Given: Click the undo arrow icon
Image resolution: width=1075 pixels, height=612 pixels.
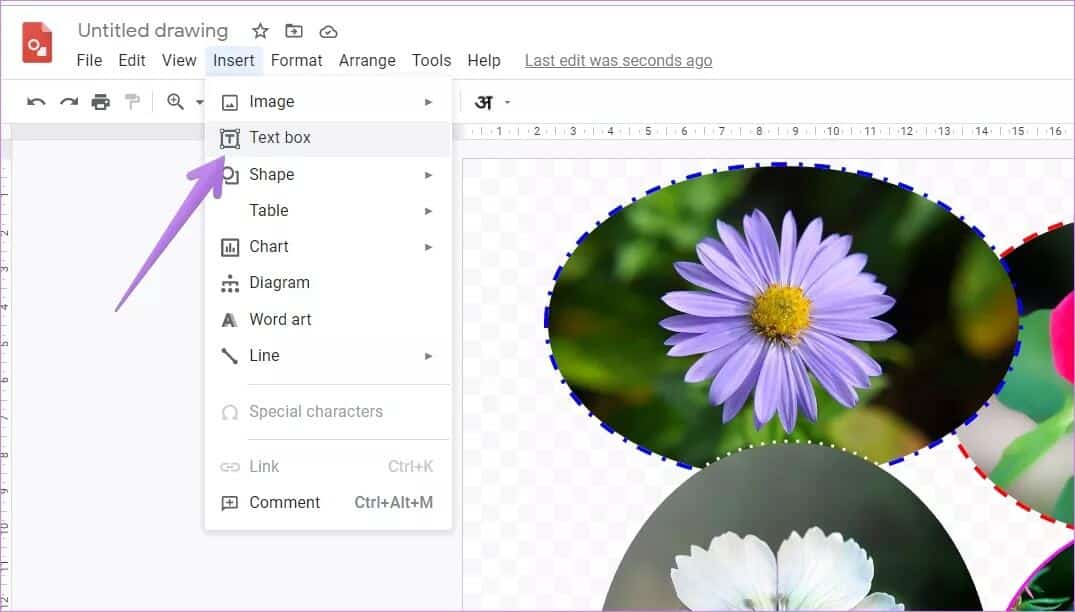Looking at the screenshot, I should click(36, 102).
